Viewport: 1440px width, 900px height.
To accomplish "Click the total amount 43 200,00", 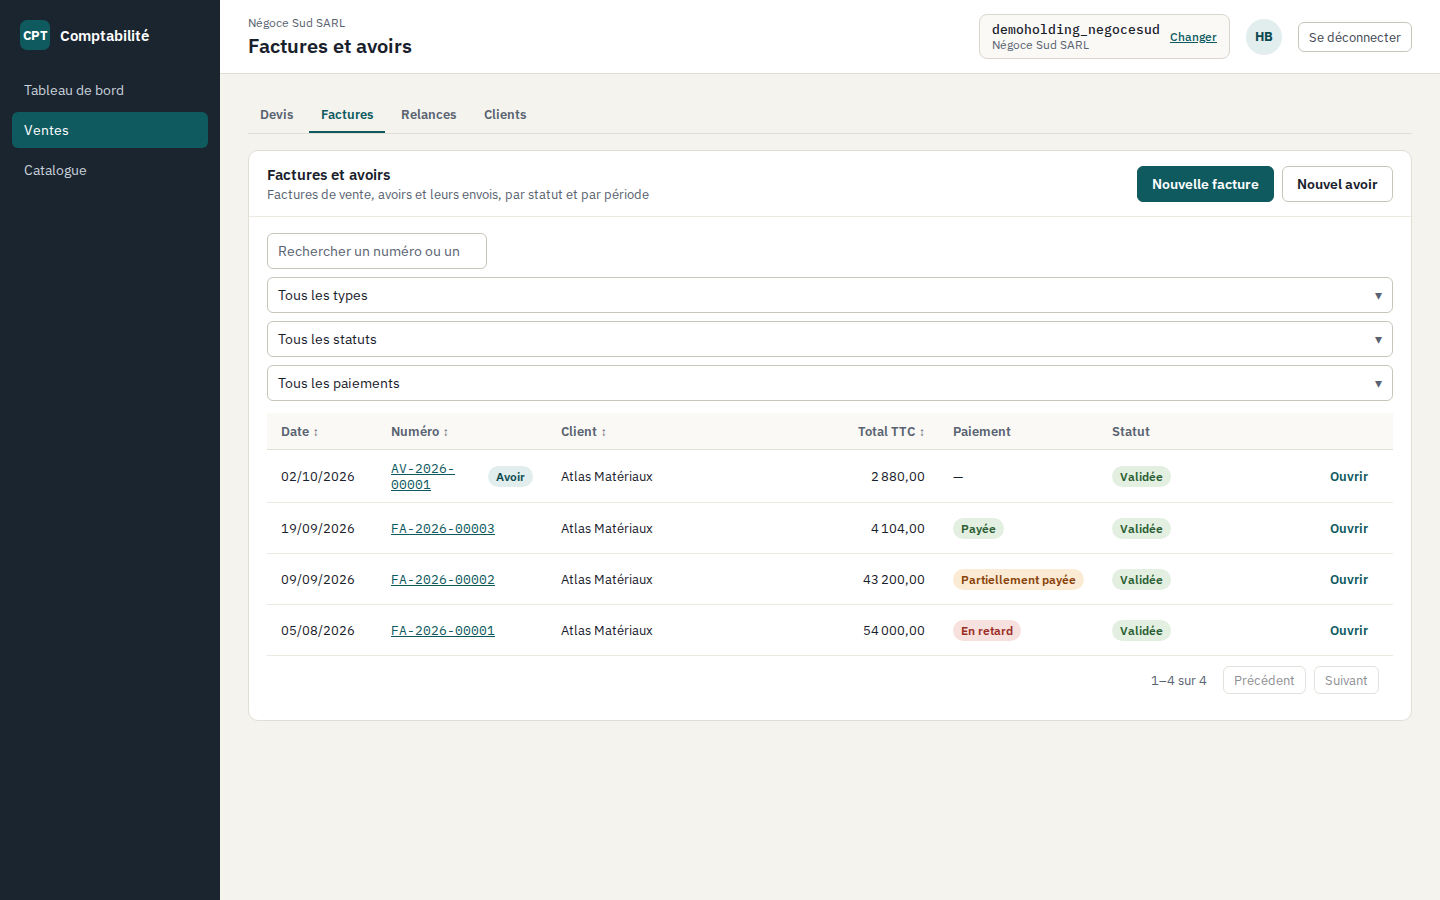I will pos(894,580).
